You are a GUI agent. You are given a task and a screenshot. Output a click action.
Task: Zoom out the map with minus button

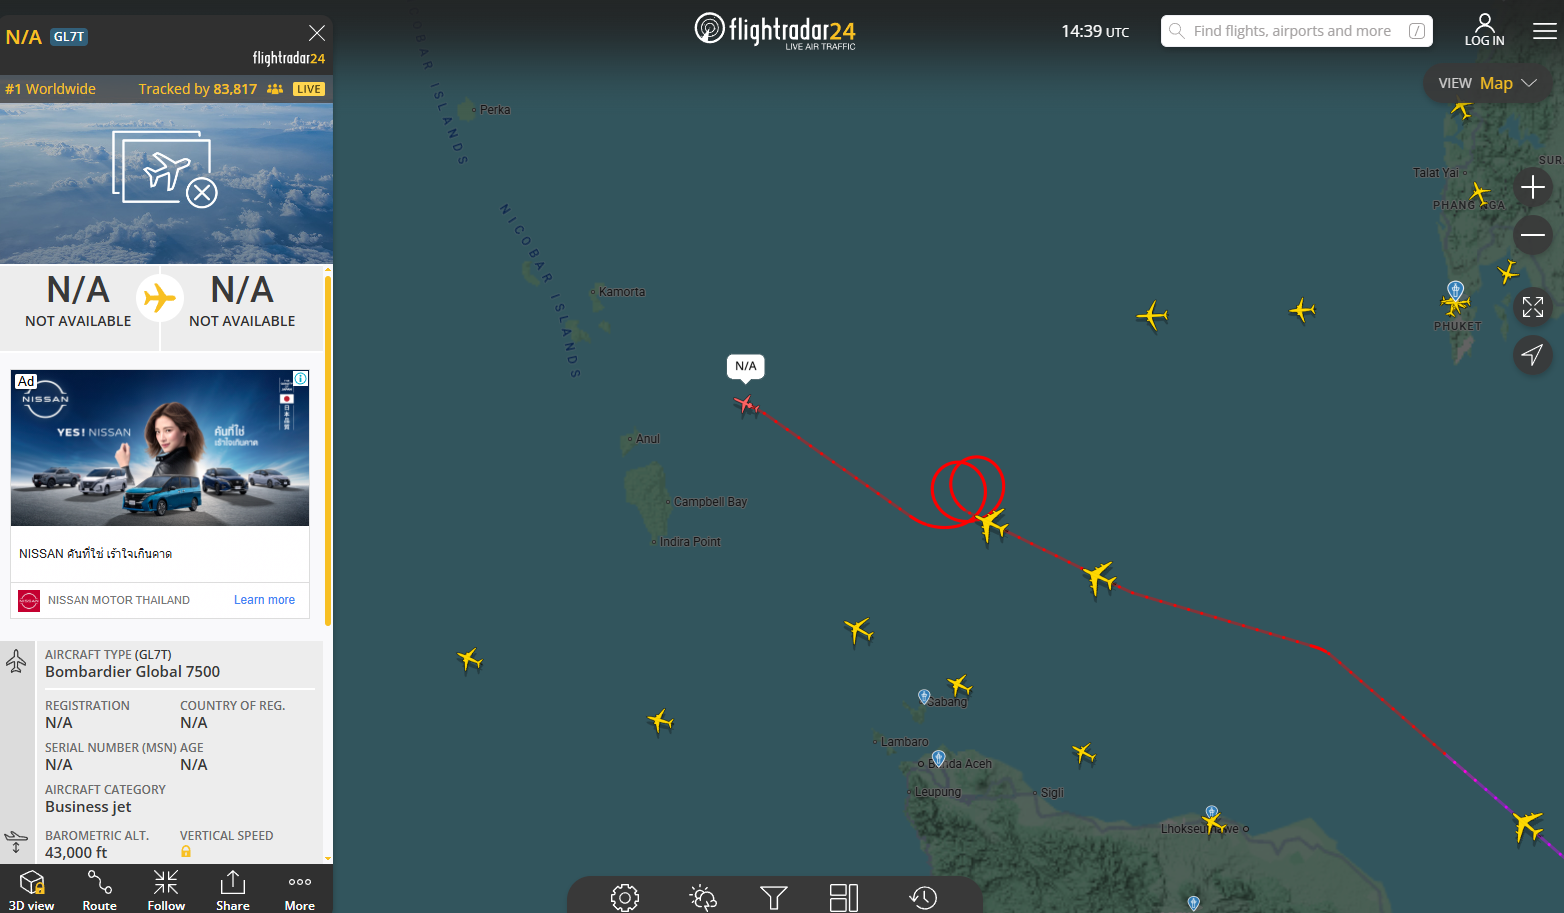(1533, 235)
